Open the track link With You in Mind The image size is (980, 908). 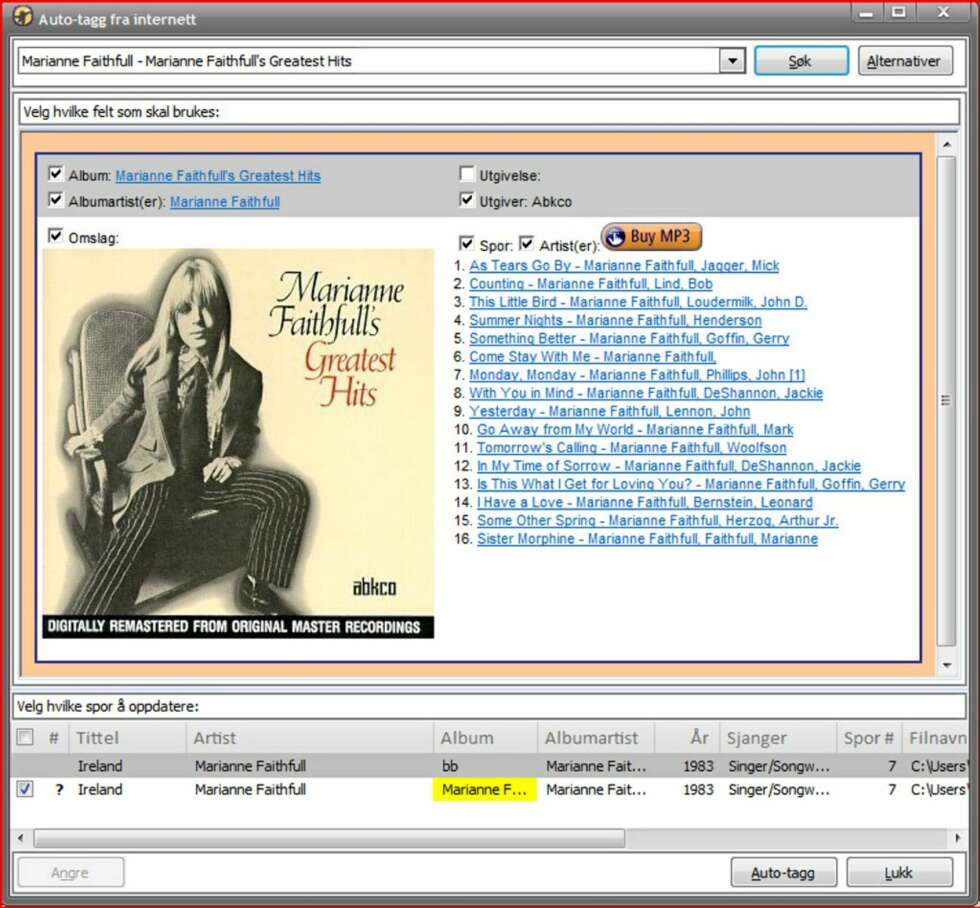(646, 393)
